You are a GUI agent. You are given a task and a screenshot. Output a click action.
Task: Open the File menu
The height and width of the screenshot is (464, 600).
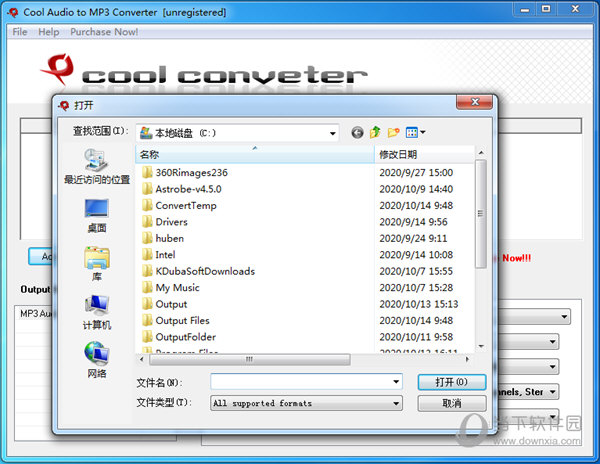[x=20, y=32]
